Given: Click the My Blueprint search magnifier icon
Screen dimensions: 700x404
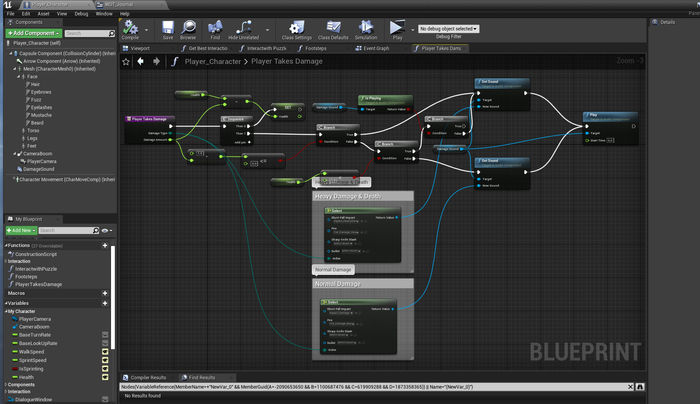Looking at the screenshot, I should tap(96, 230).
